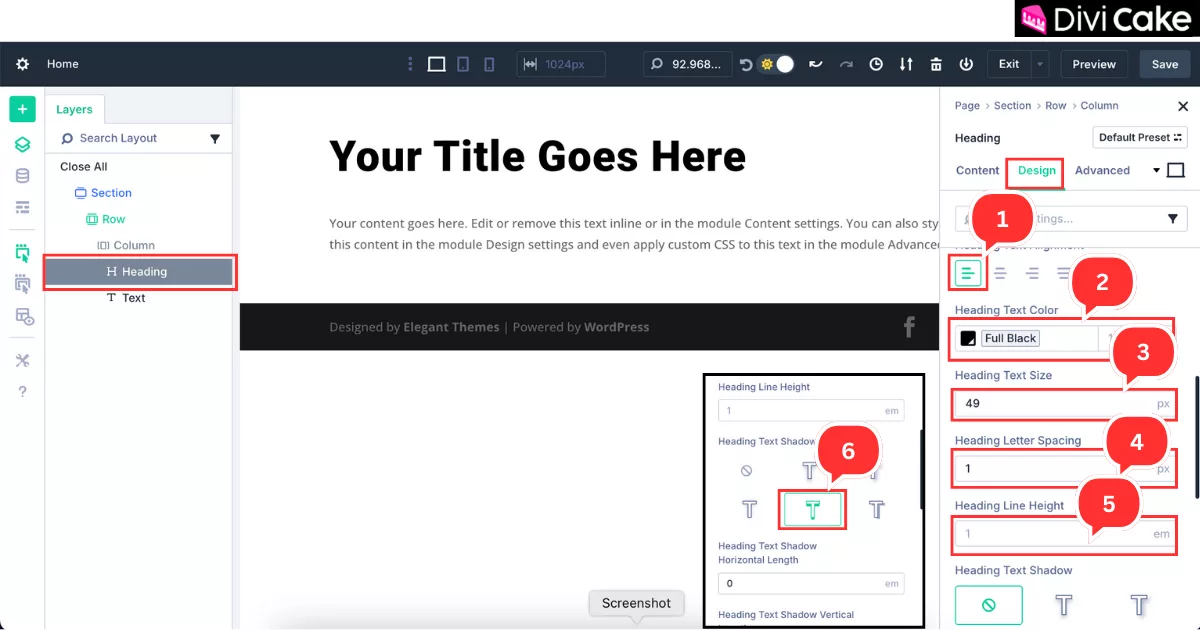Switch to desktop view icon

pos(437,64)
